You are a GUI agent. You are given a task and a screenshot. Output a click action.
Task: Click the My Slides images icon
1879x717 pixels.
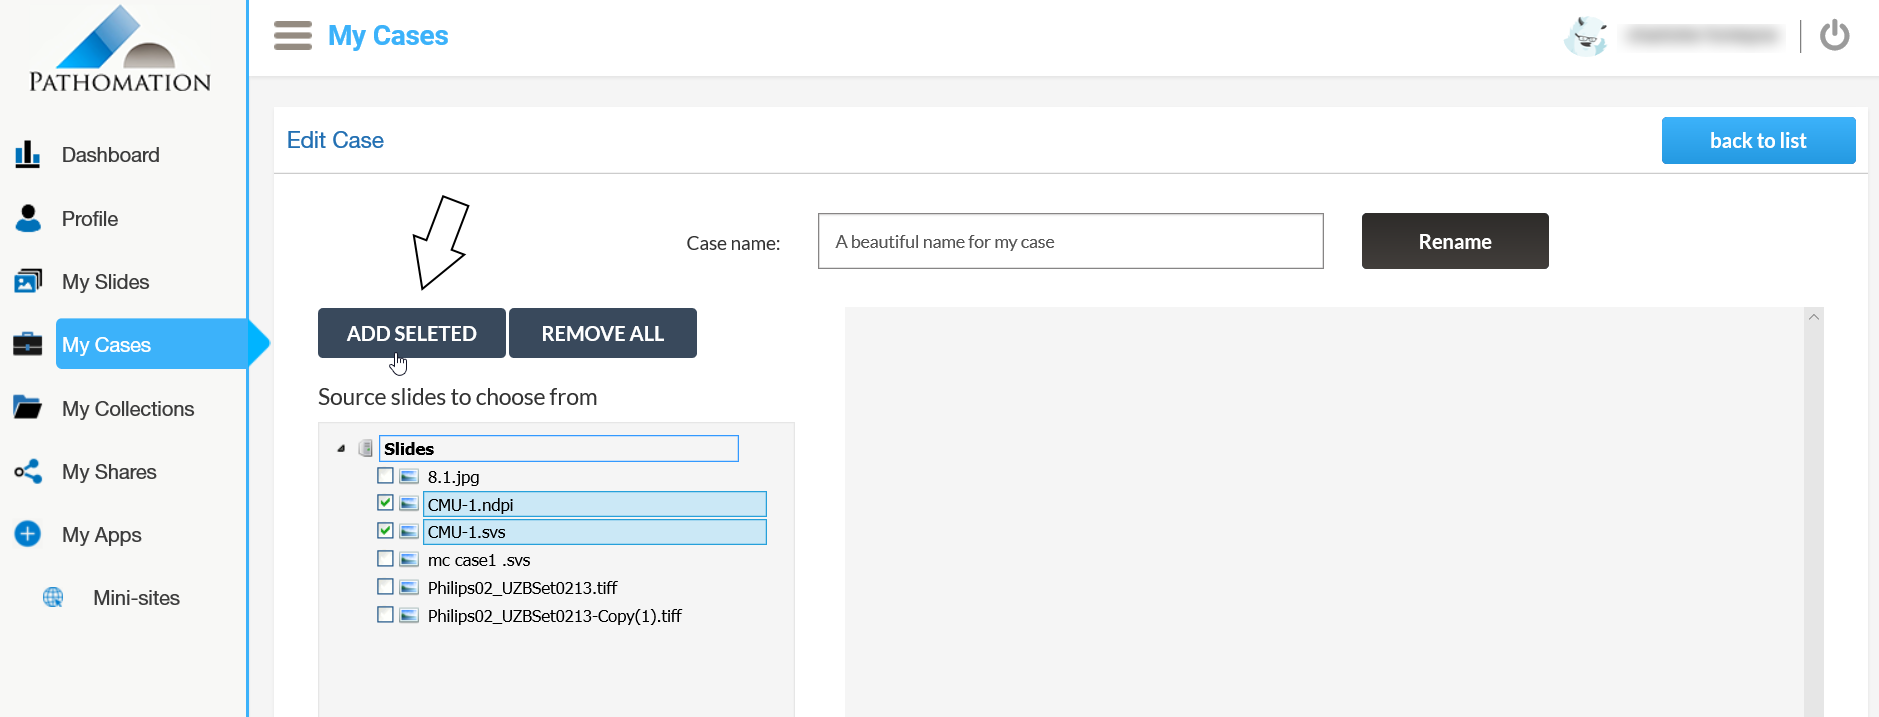tap(28, 281)
